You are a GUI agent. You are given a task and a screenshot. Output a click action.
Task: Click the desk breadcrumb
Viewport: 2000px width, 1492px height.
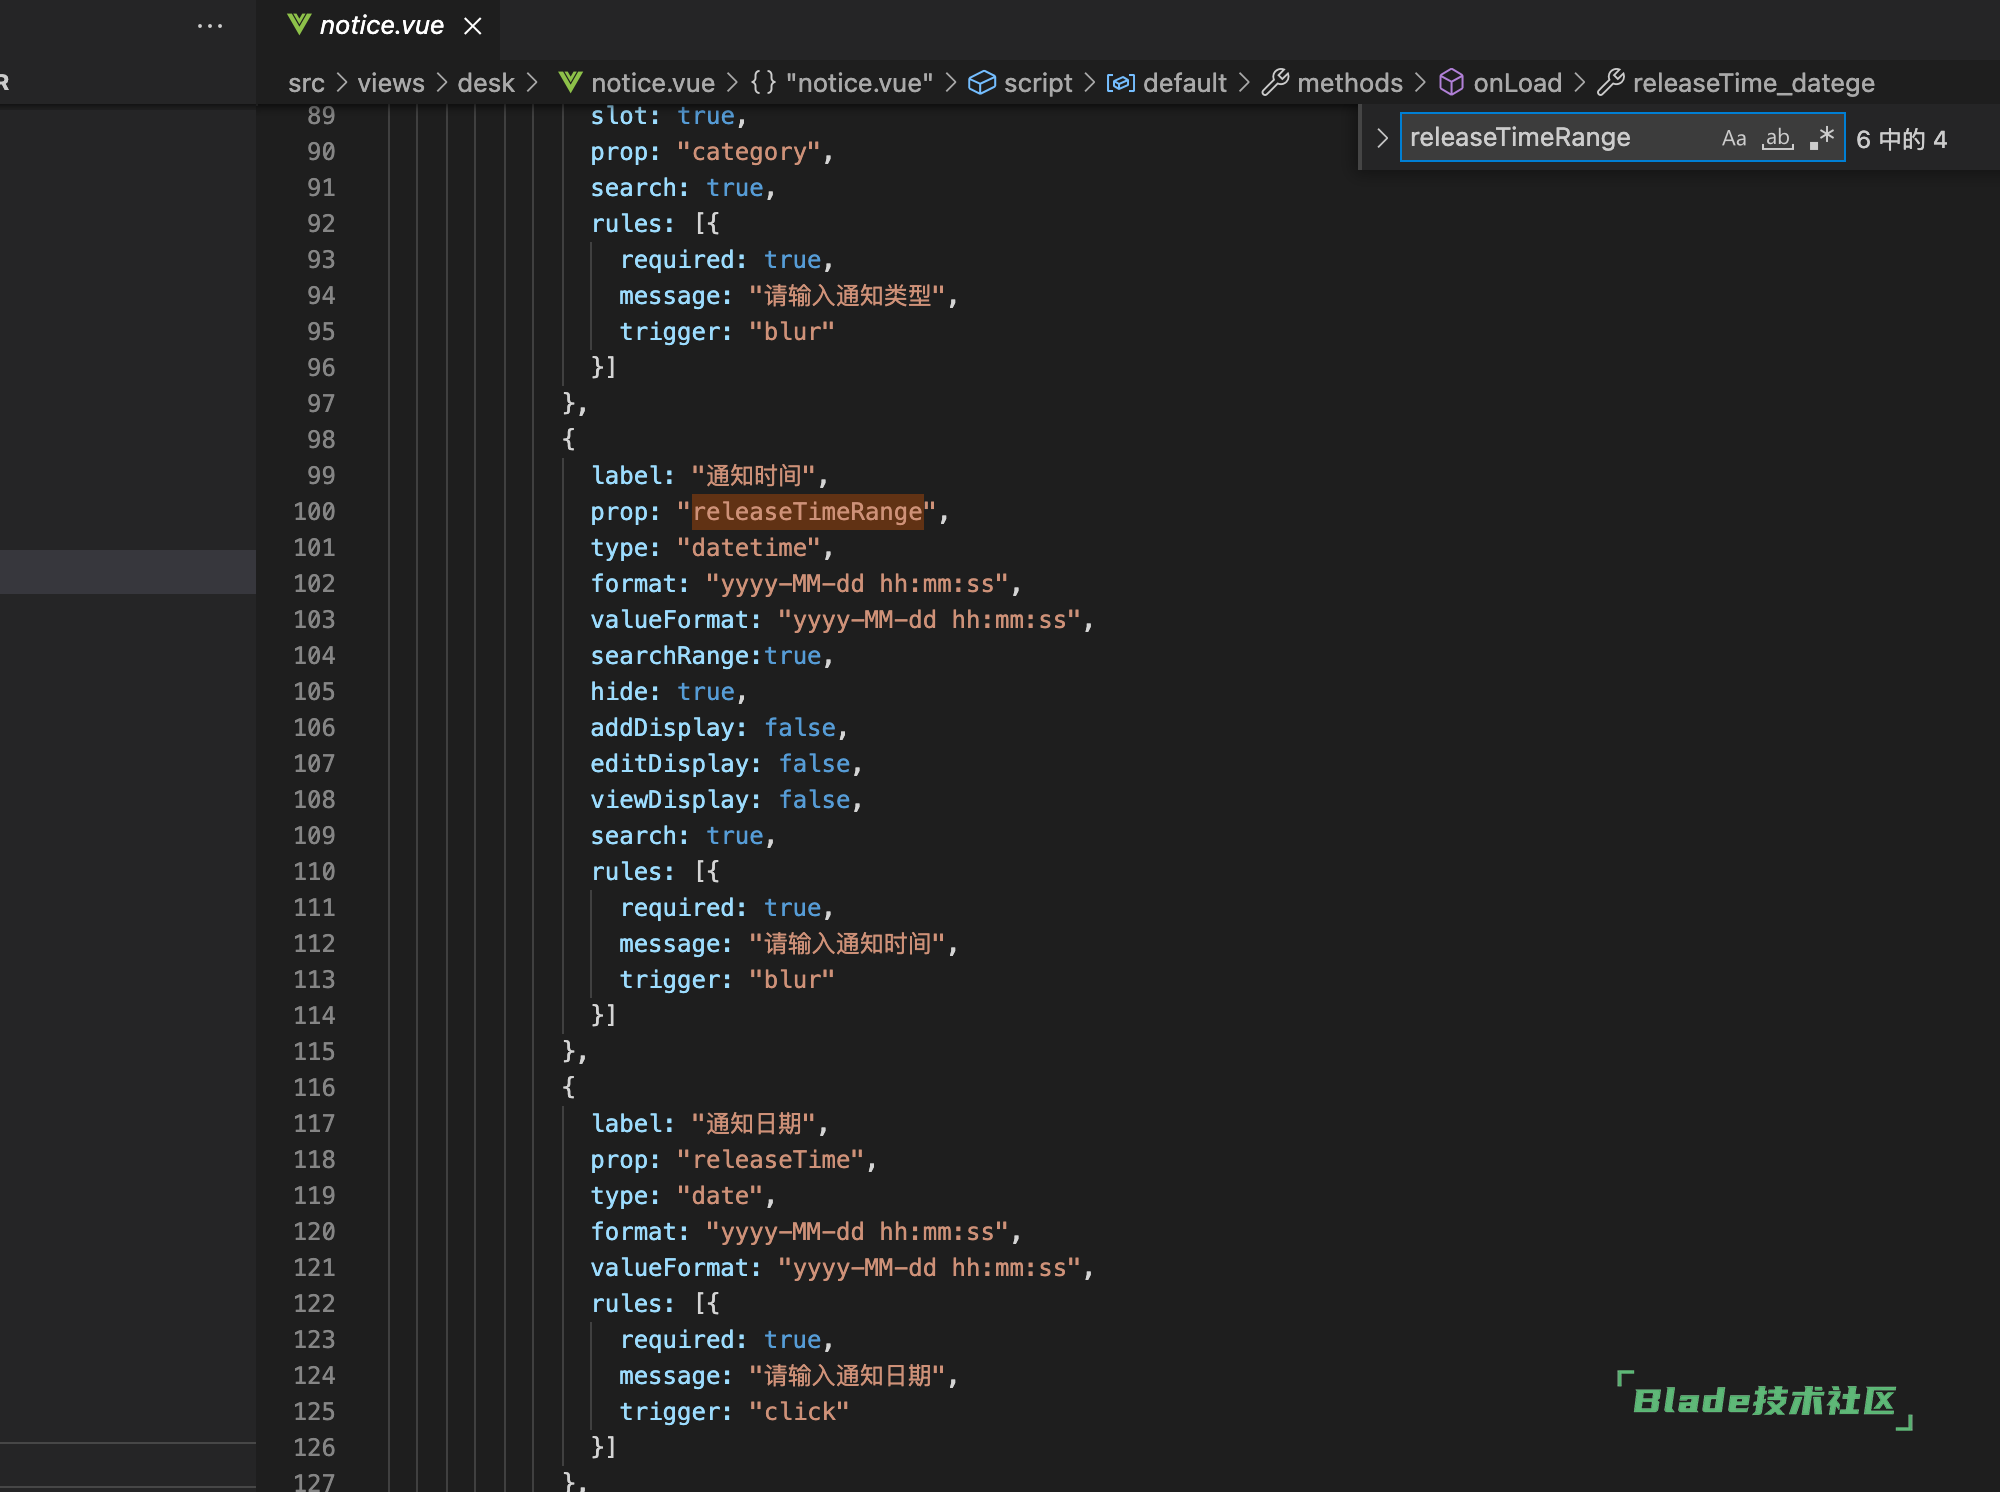(486, 83)
